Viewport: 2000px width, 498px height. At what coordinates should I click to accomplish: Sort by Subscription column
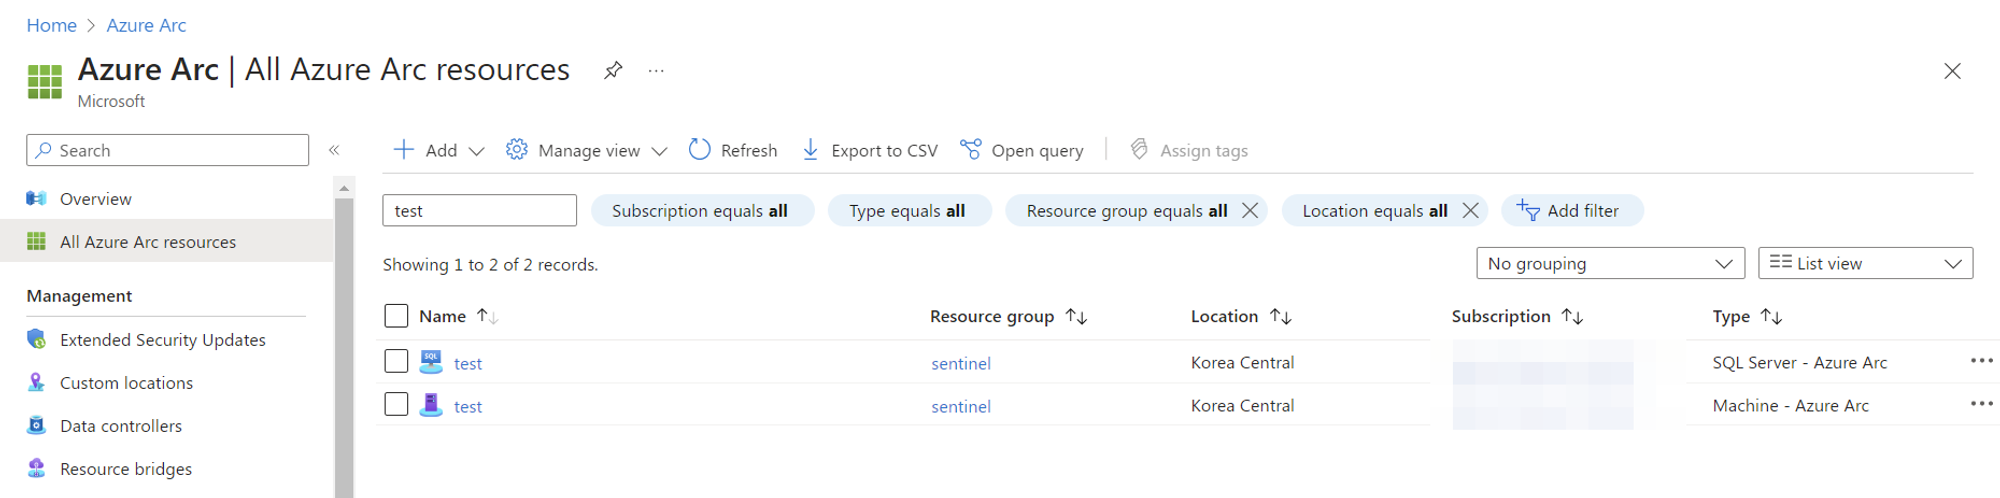click(1517, 316)
